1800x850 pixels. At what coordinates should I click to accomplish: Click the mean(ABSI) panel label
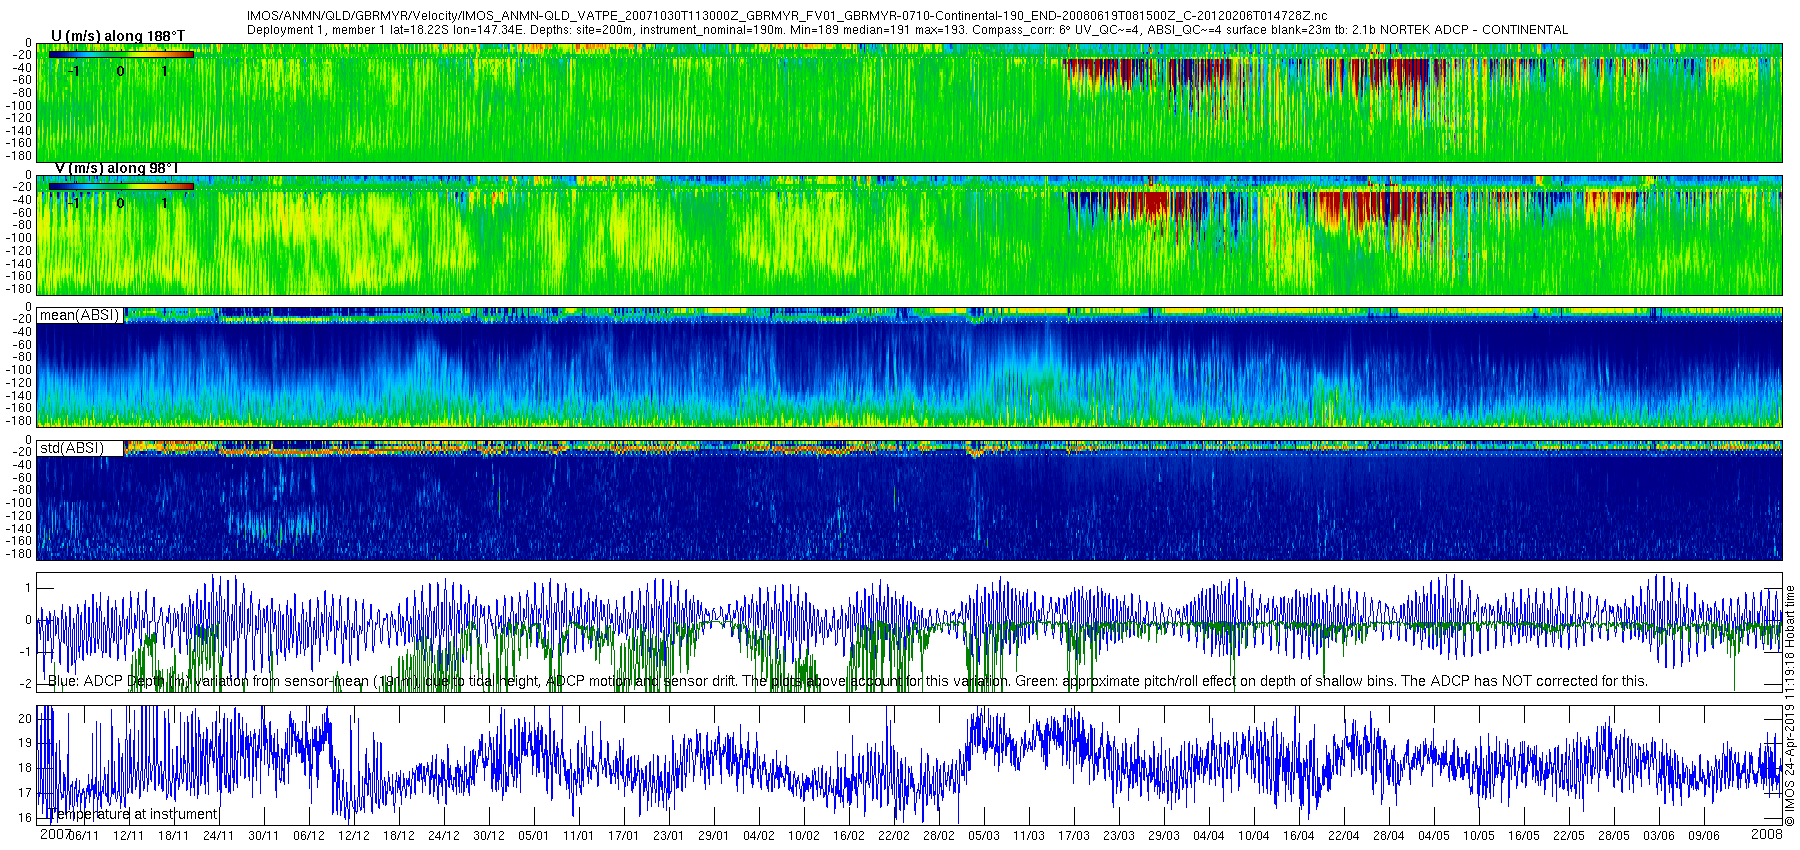point(79,315)
